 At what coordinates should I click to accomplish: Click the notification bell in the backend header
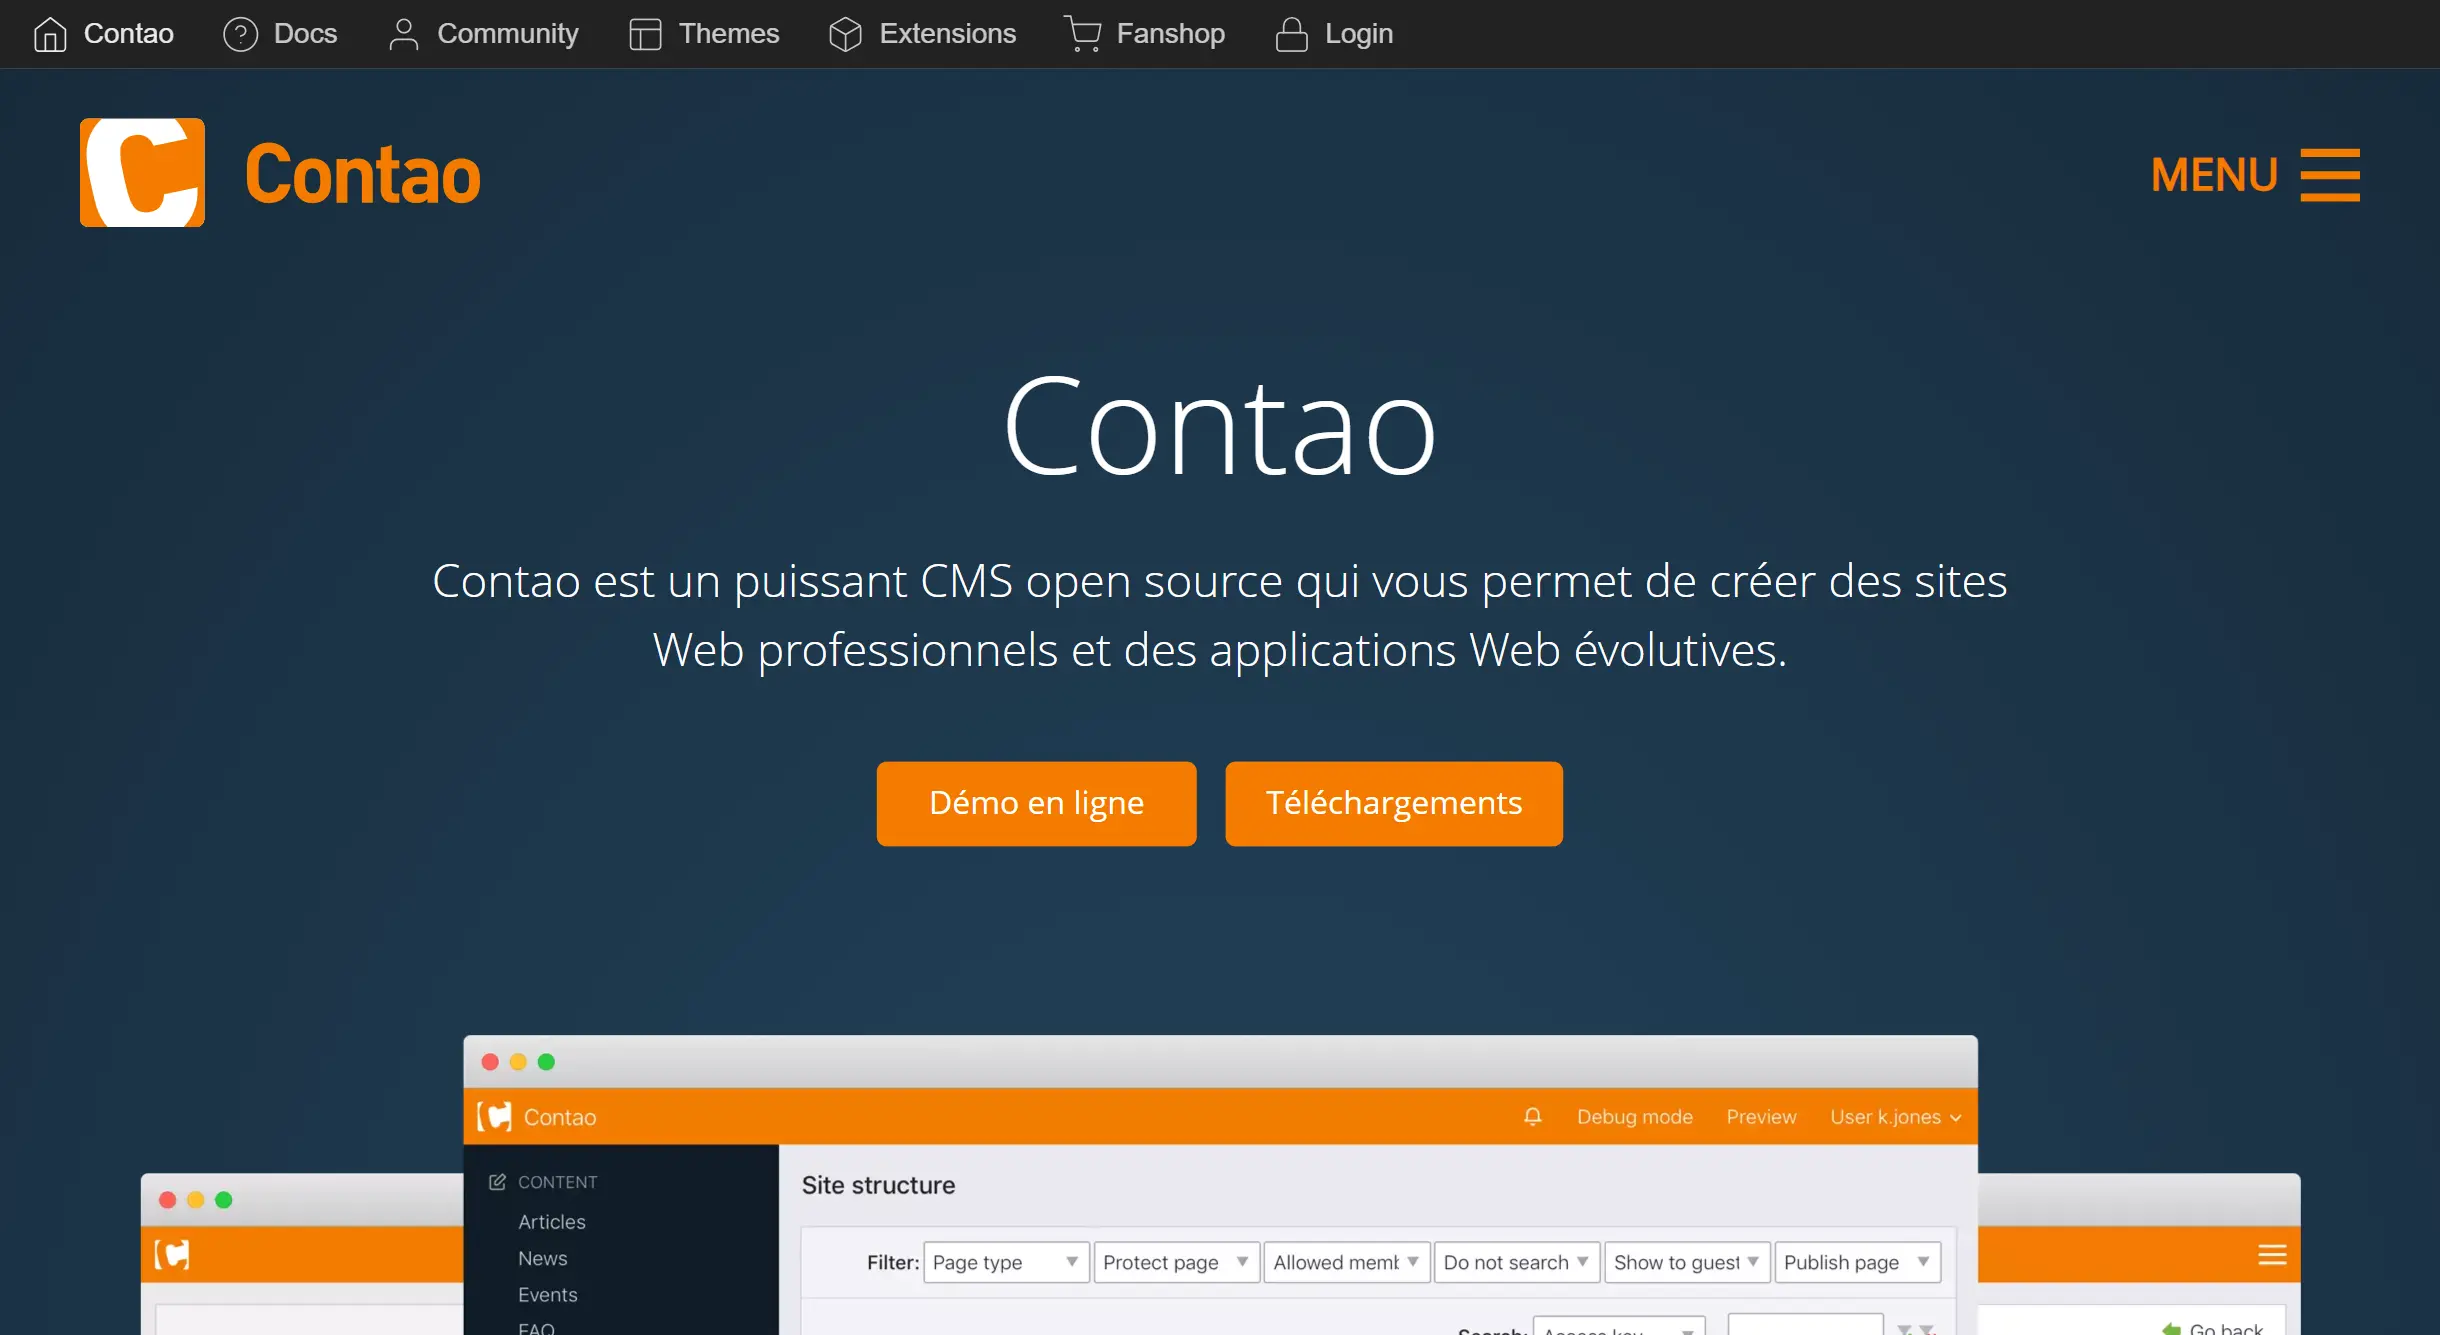(1533, 1117)
